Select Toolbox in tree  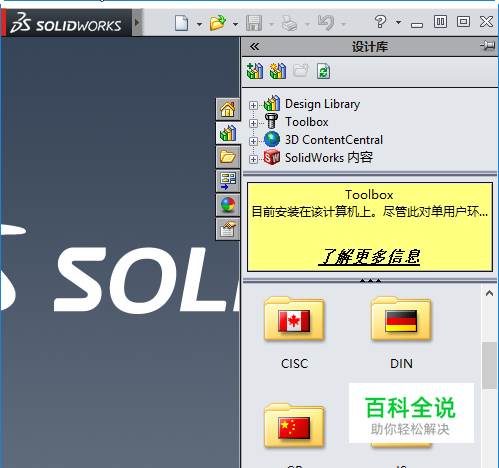(x=307, y=122)
